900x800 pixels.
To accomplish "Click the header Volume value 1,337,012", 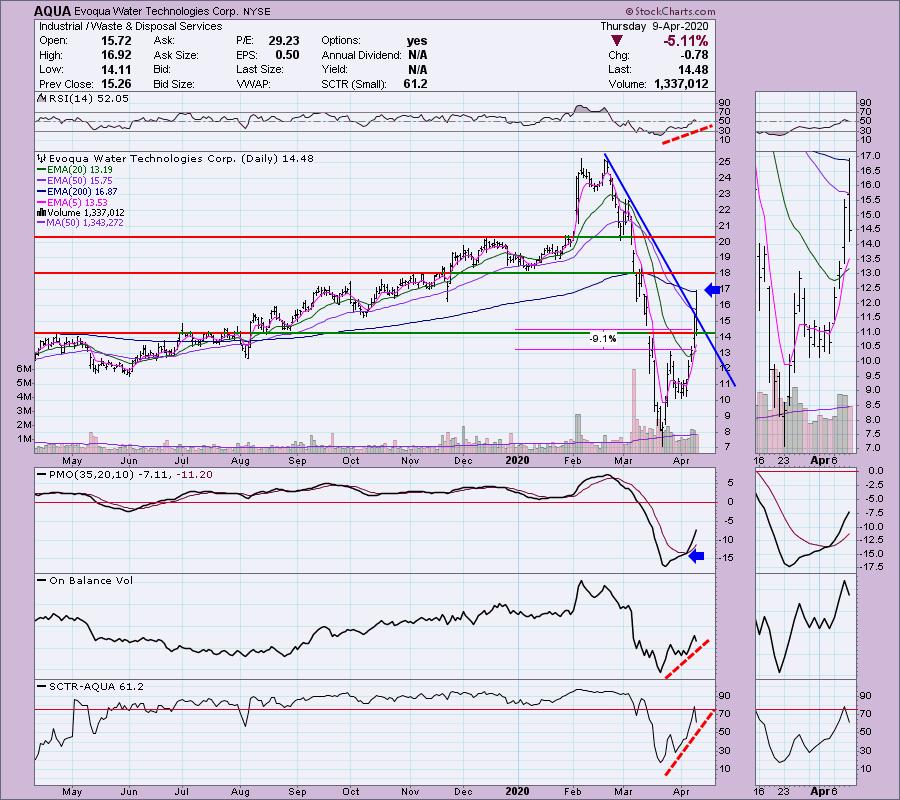I will coord(681,84).
